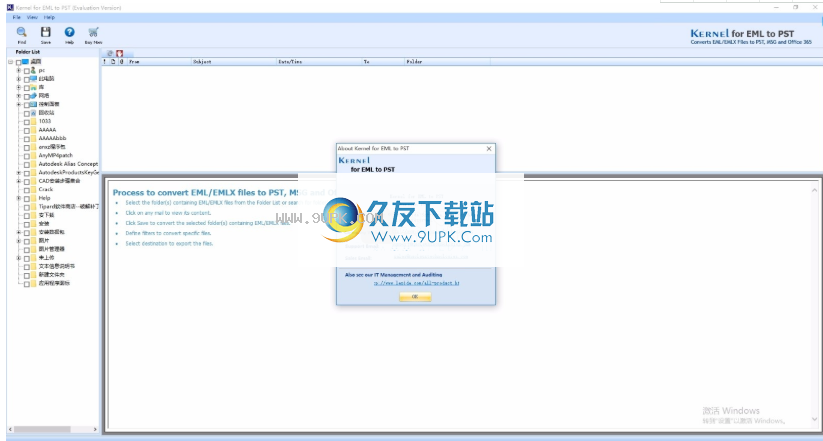Click the document type column header icon
The image size is (823, 441).
pyautogui.click(x=113, y=61)
